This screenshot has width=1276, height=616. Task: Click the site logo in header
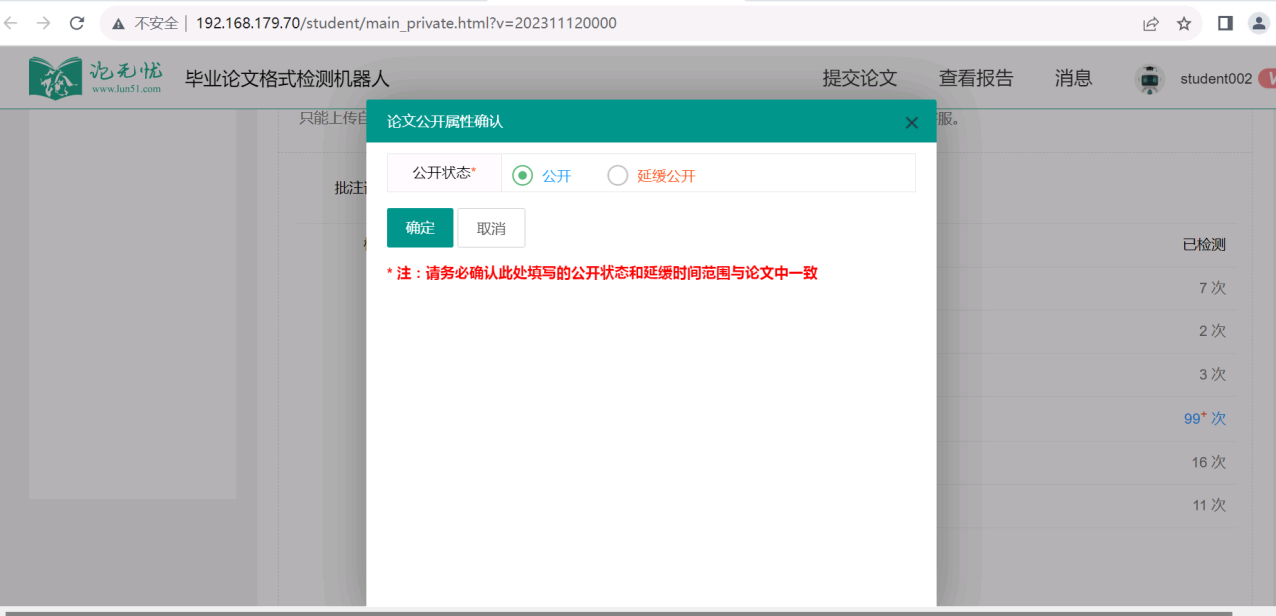pos(95,78)
